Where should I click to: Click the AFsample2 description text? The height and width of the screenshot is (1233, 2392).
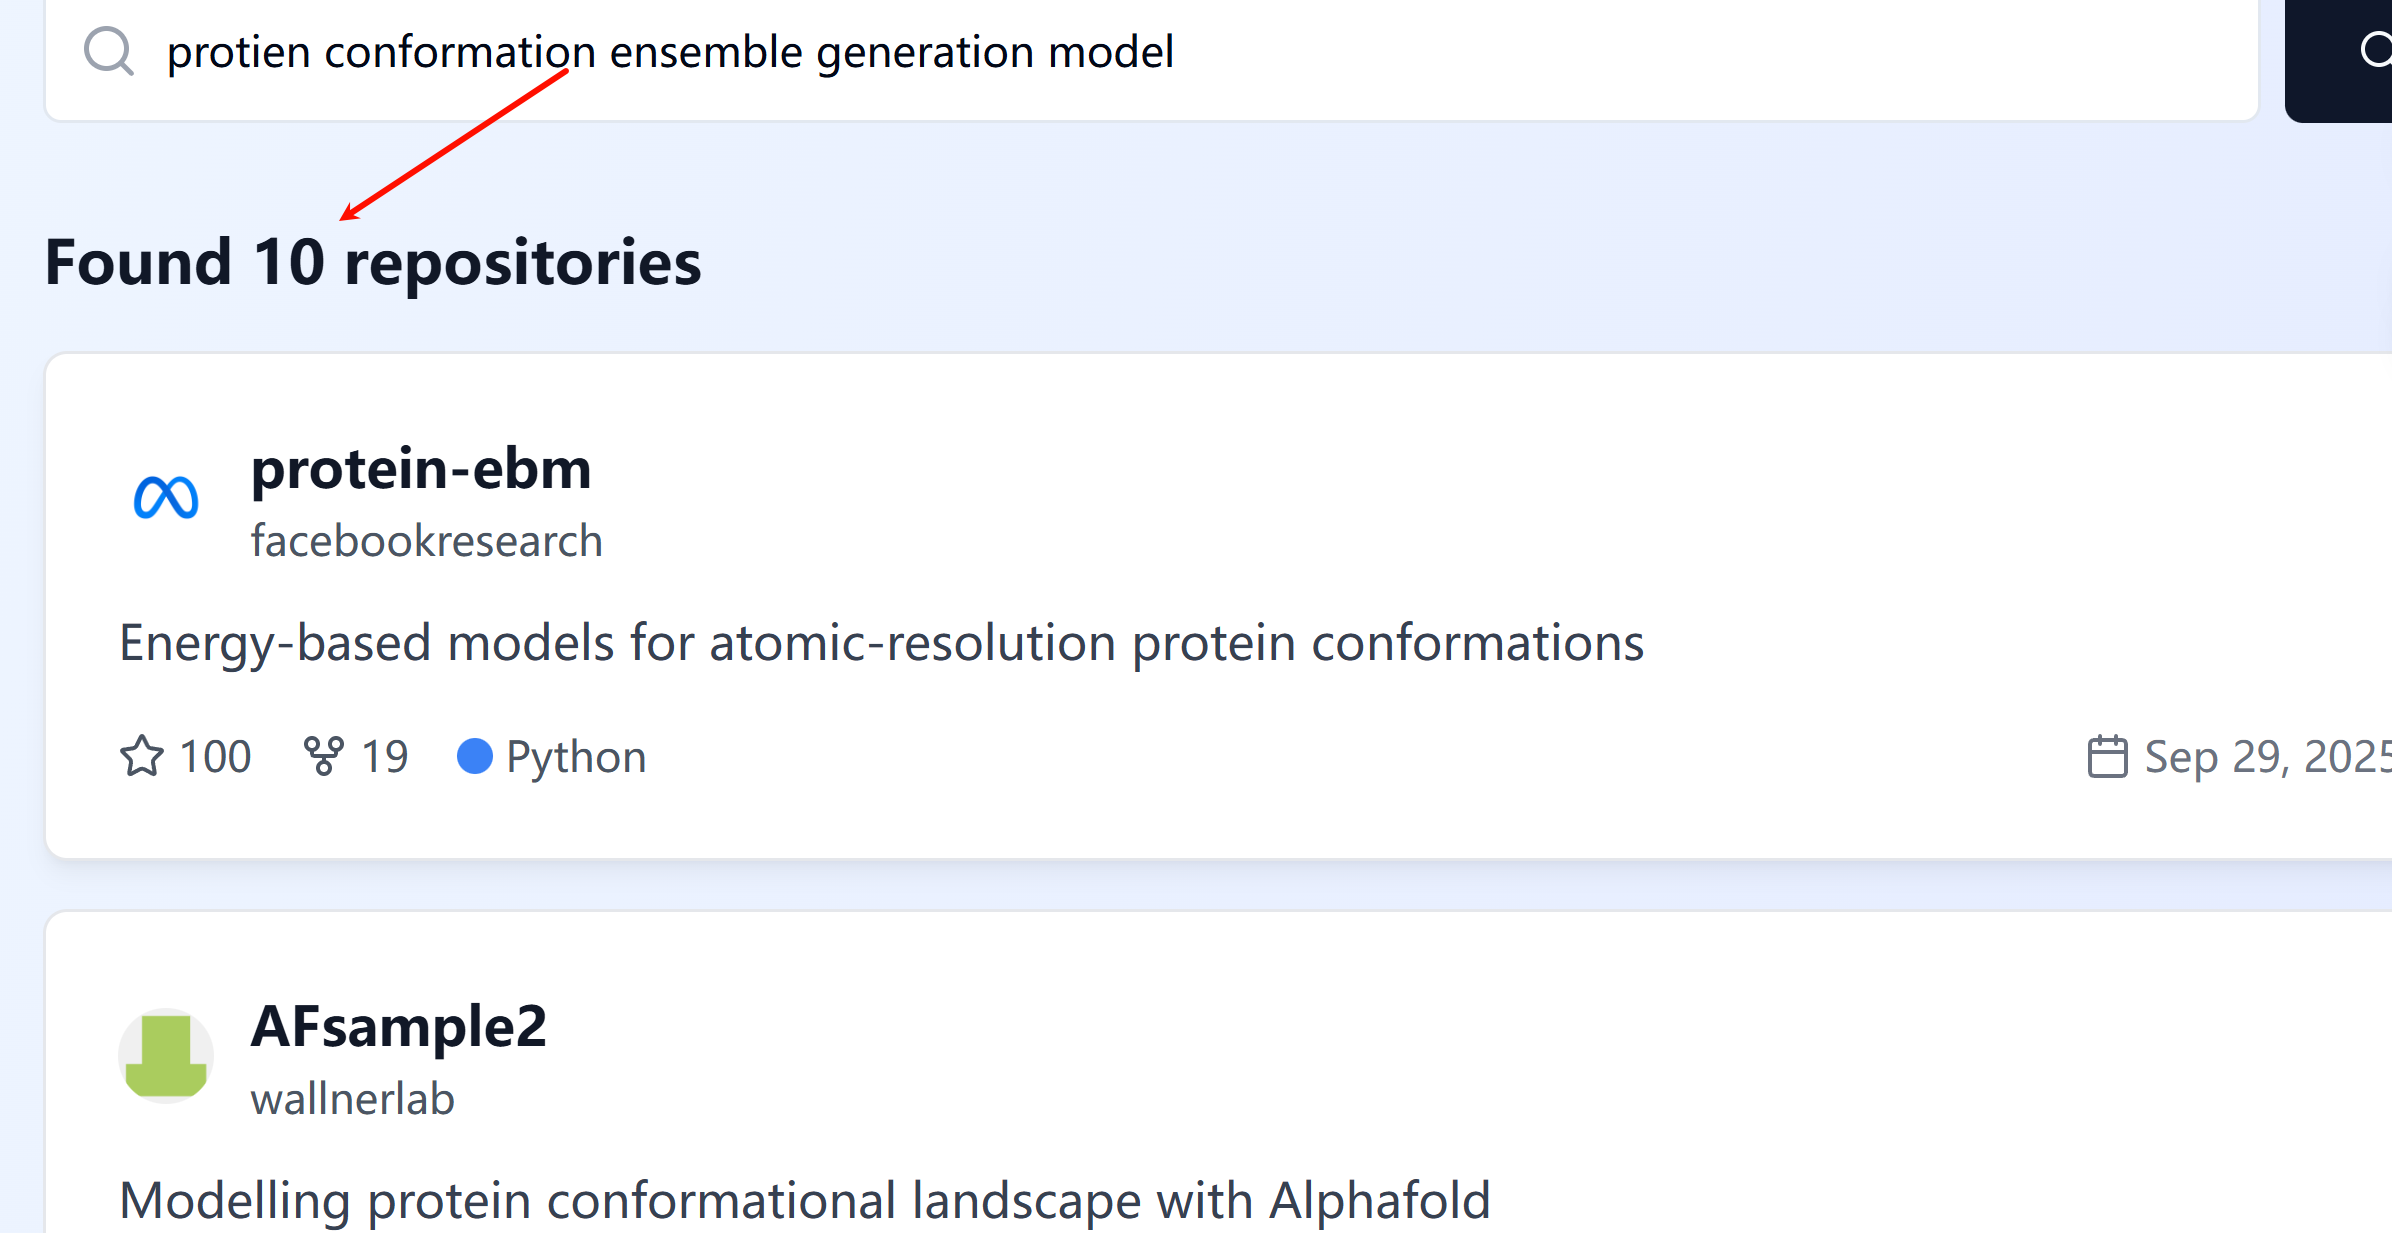pos(804,1199)
